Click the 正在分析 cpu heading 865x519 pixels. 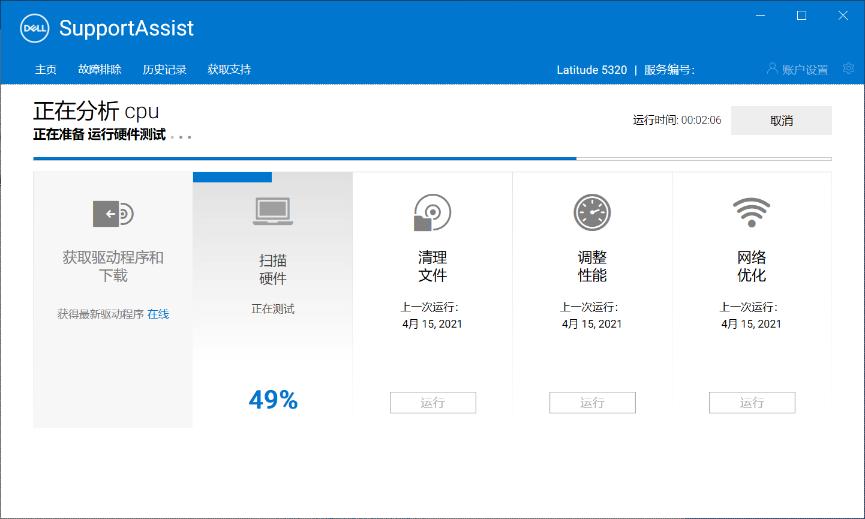click(x=96, y=111)
